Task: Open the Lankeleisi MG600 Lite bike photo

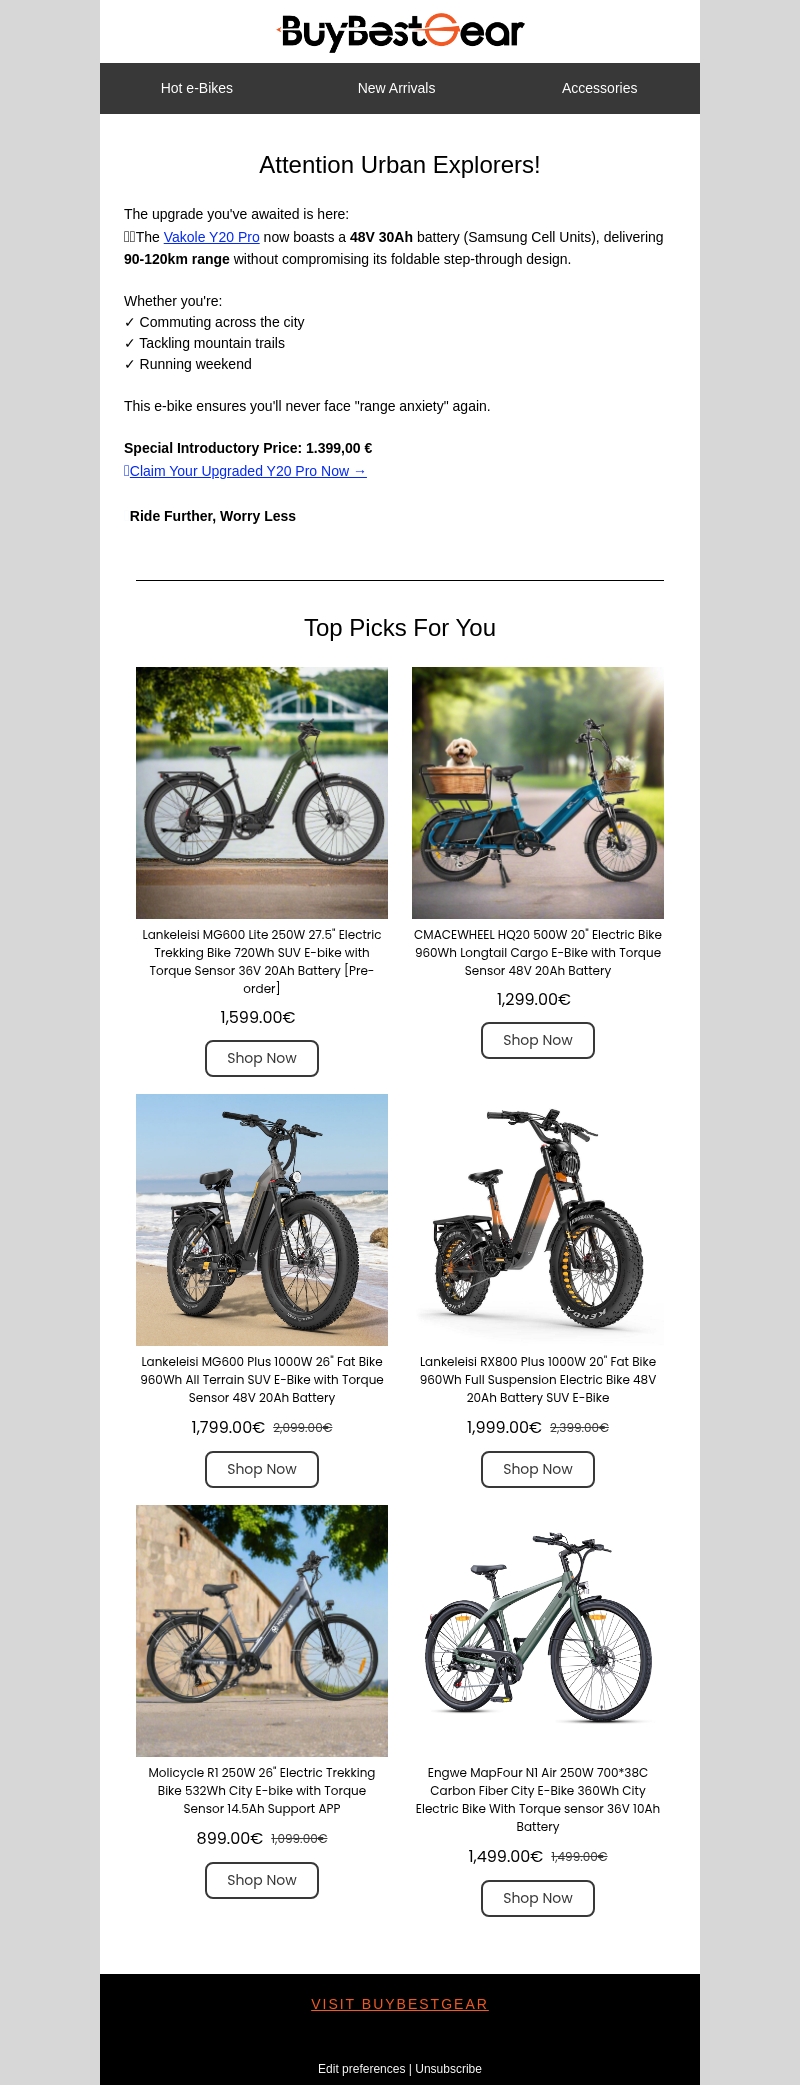Action: pos(262,793)
